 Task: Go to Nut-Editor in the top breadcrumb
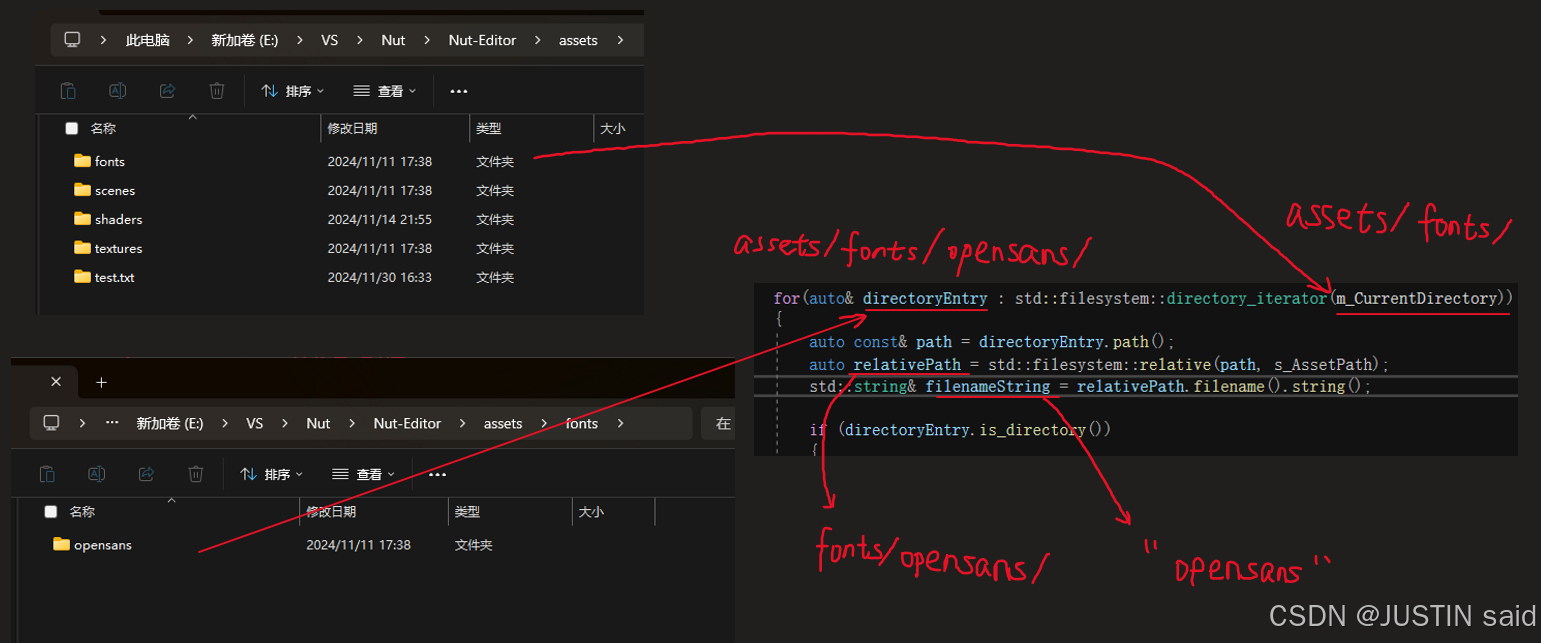(x=483, y=41)
